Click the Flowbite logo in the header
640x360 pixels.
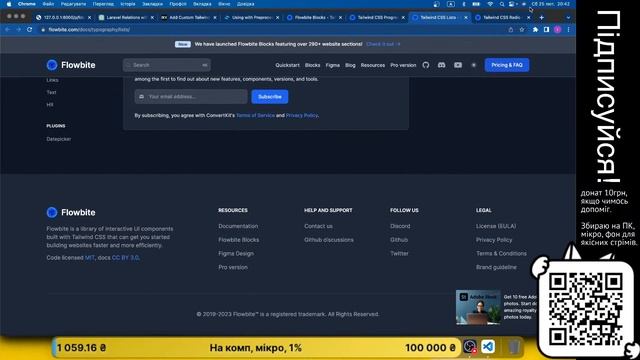[x=71, y=65]
